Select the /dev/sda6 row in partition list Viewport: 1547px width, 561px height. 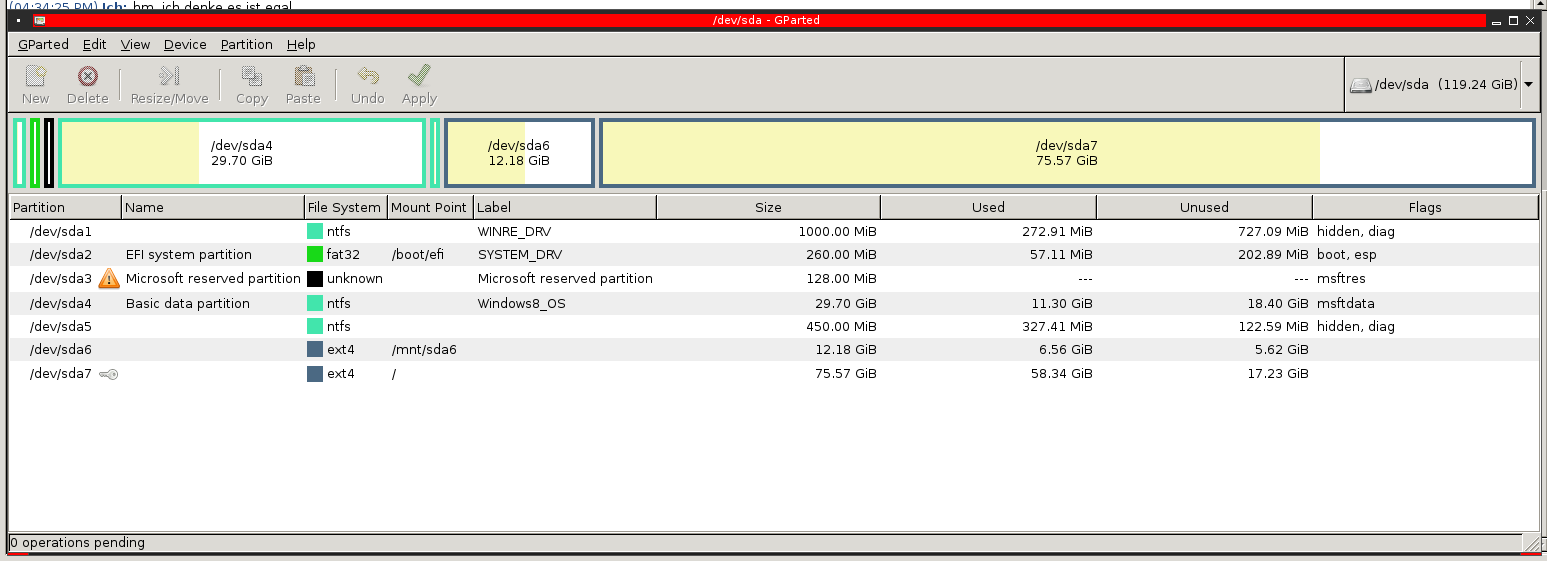pos(774,350)
